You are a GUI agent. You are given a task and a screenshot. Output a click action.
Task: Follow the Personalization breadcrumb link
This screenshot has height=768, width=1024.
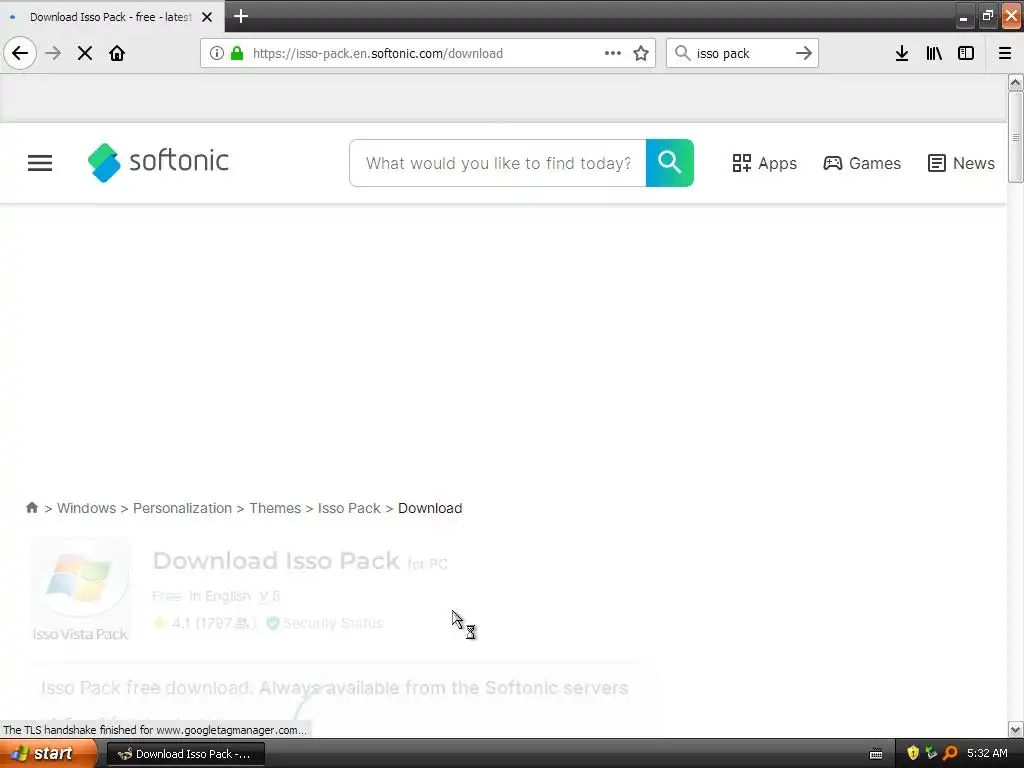point(182,508)
